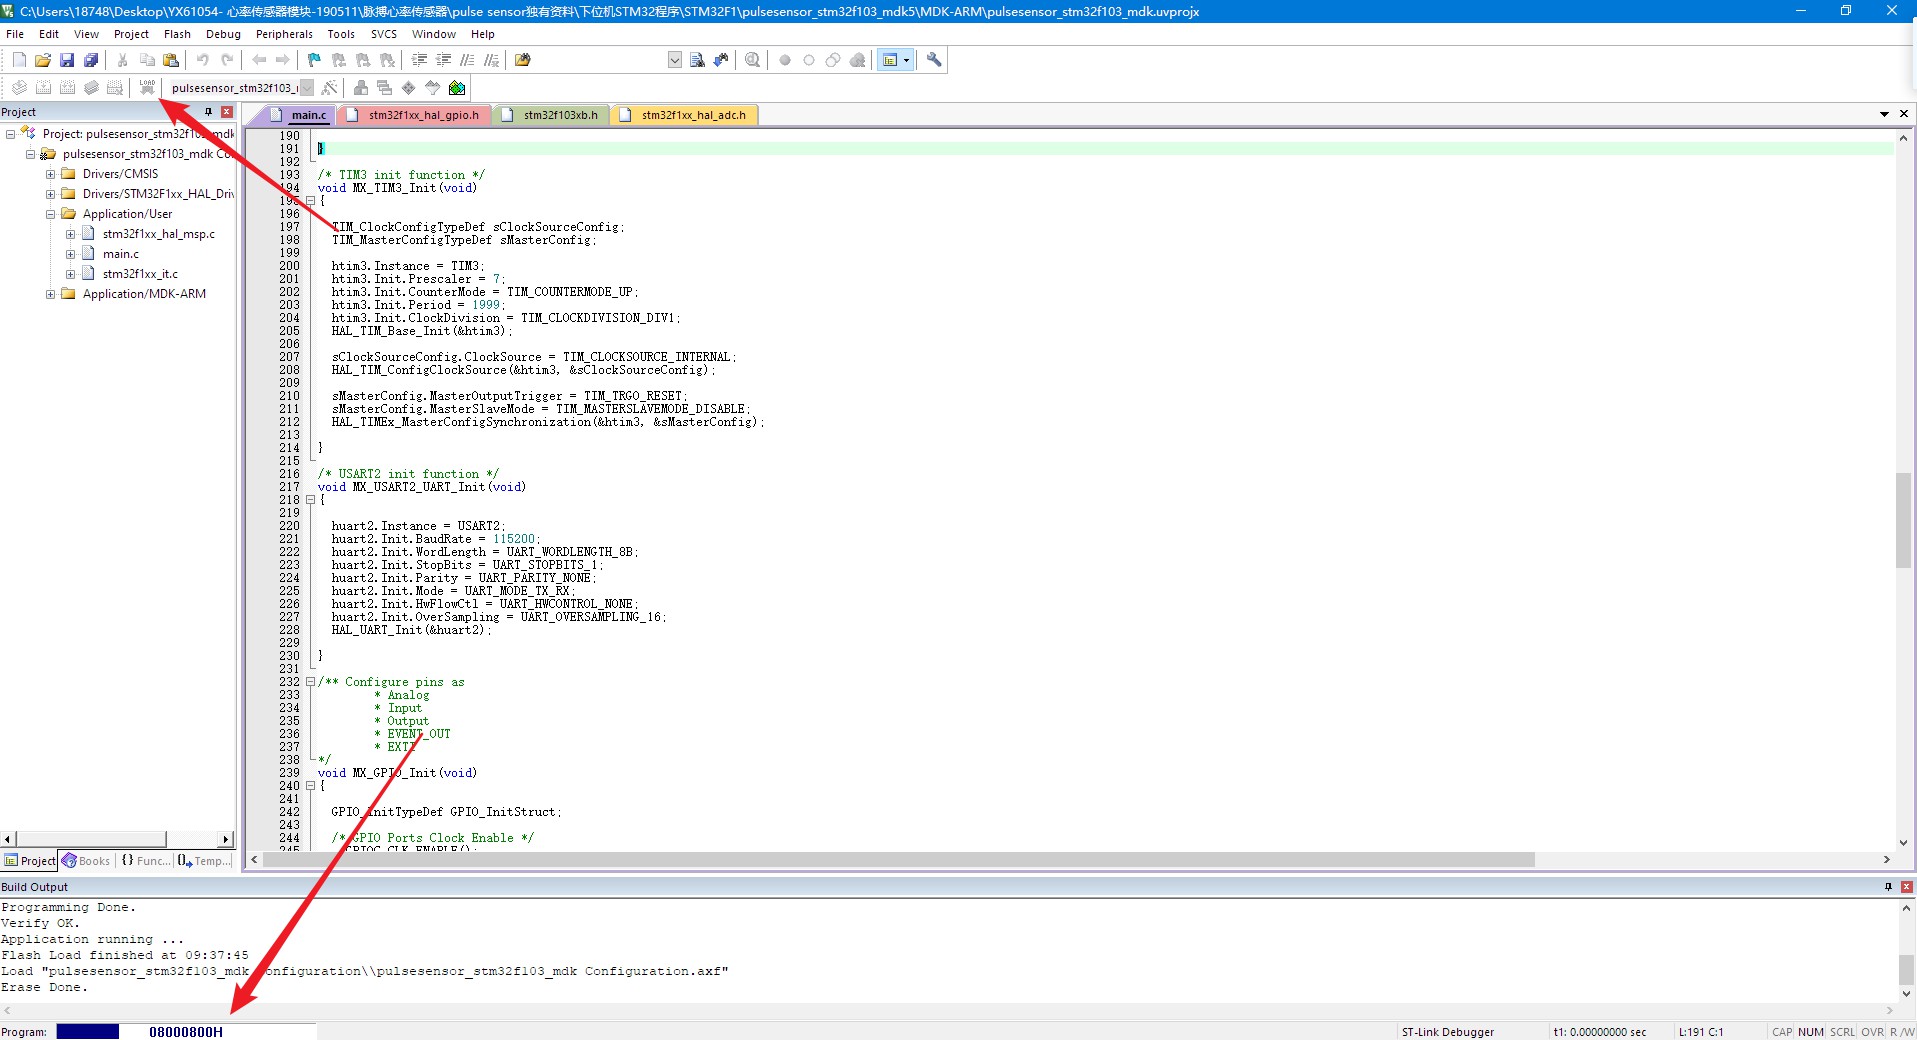1917x1040 pixels.
Task: Switch to the Books panel tab
Action: click(87, 861)
